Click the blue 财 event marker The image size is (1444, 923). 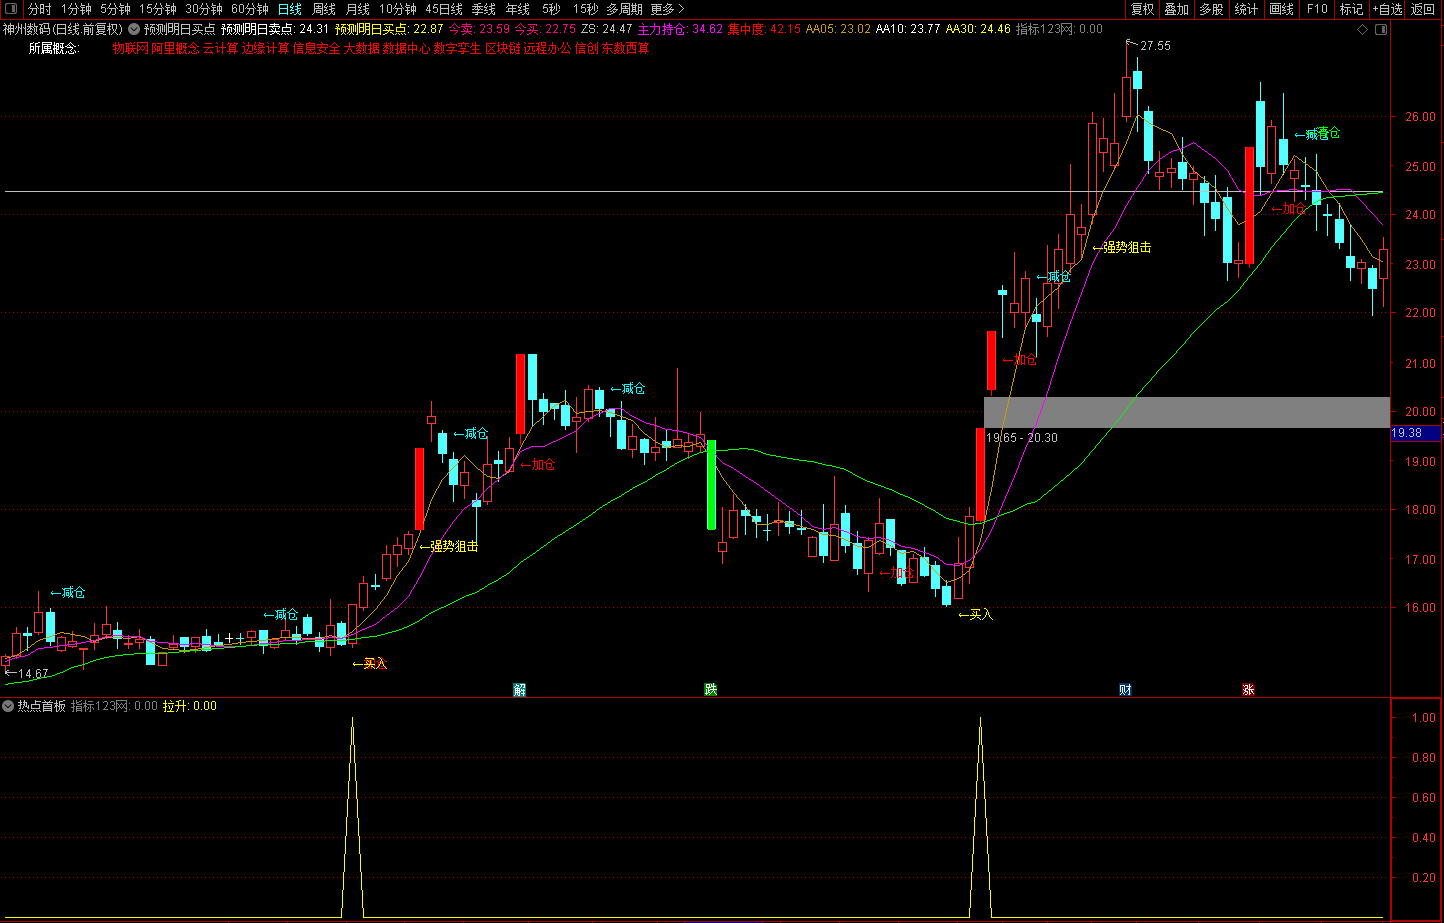1125,689
